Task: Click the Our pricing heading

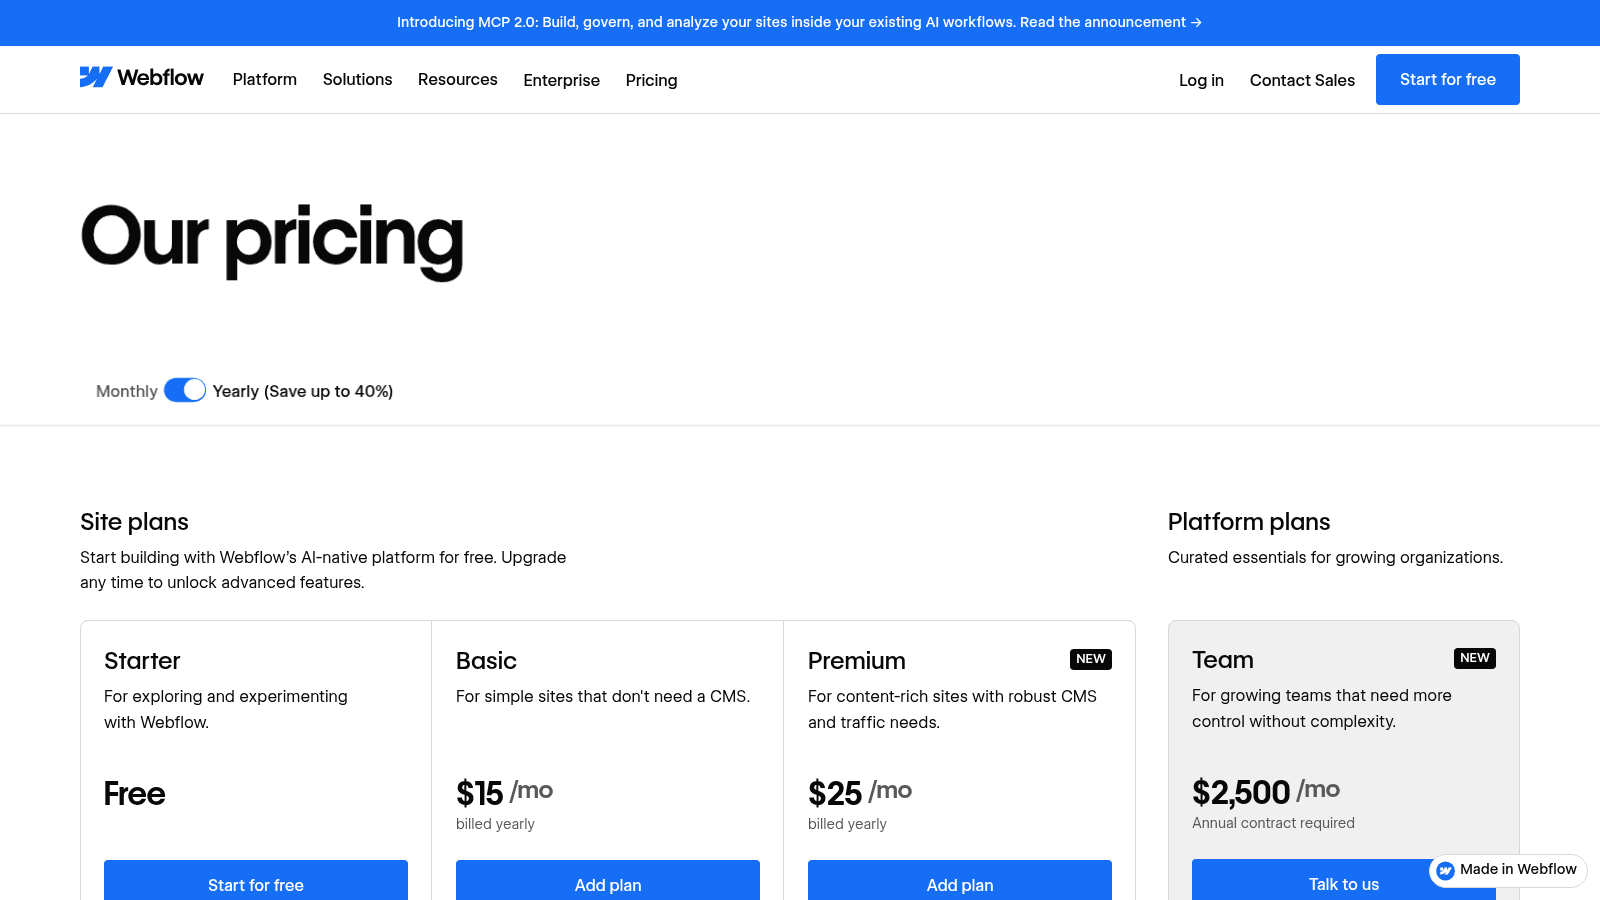Action: [x=272, y=240]
